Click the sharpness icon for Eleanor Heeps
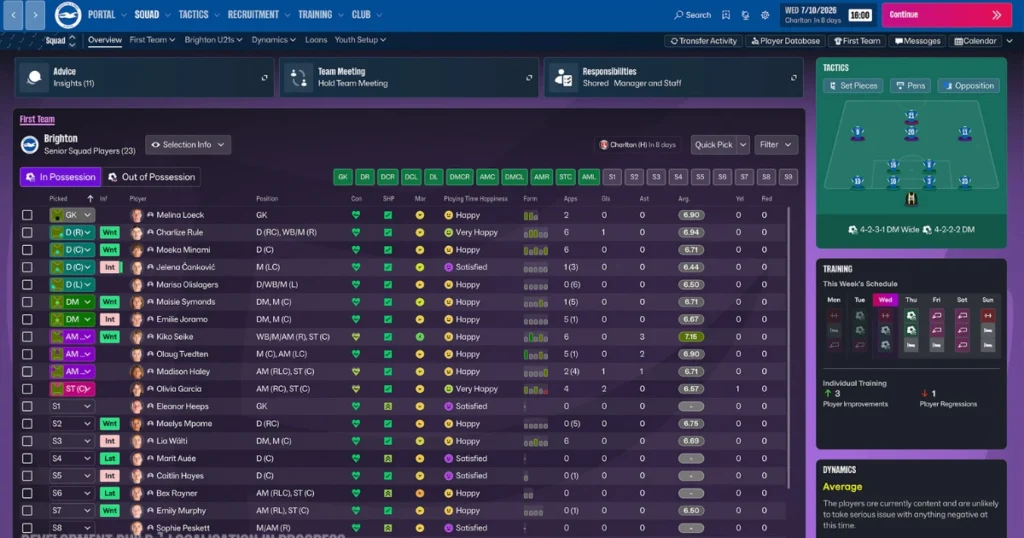The image size is (1024, 538). click(388, 406)
